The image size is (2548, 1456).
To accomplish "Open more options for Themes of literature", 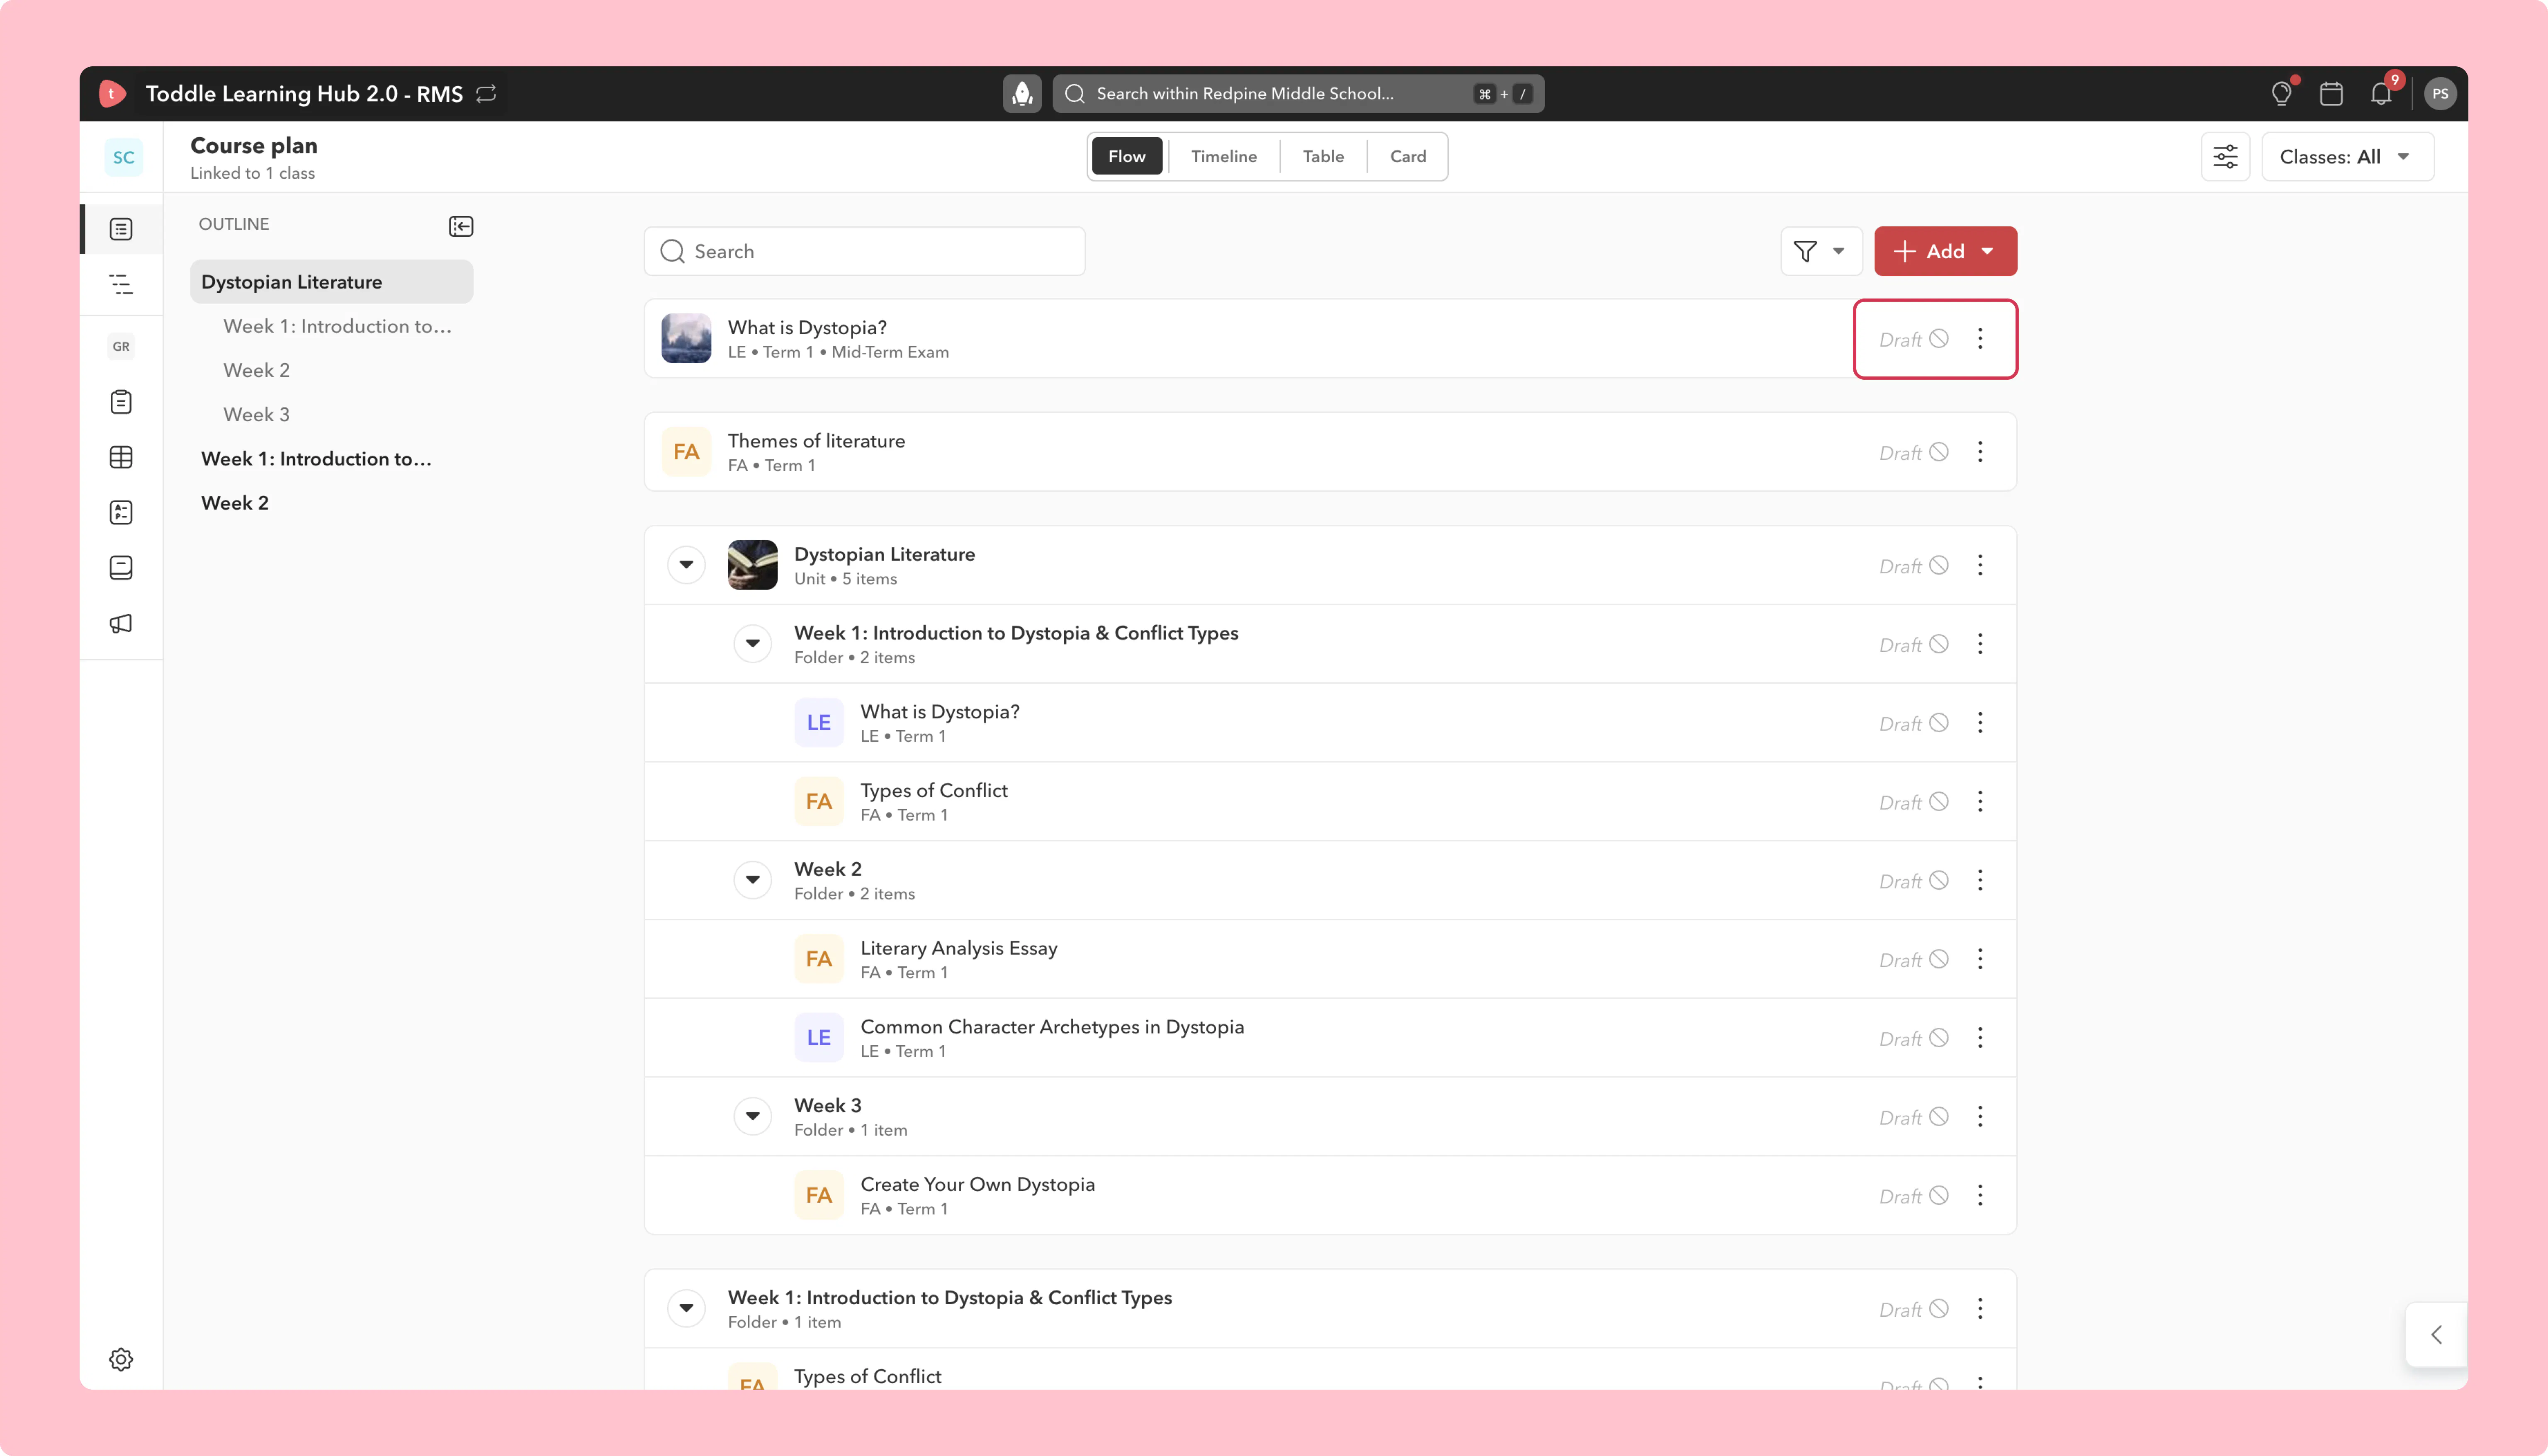I will 1980,452.
